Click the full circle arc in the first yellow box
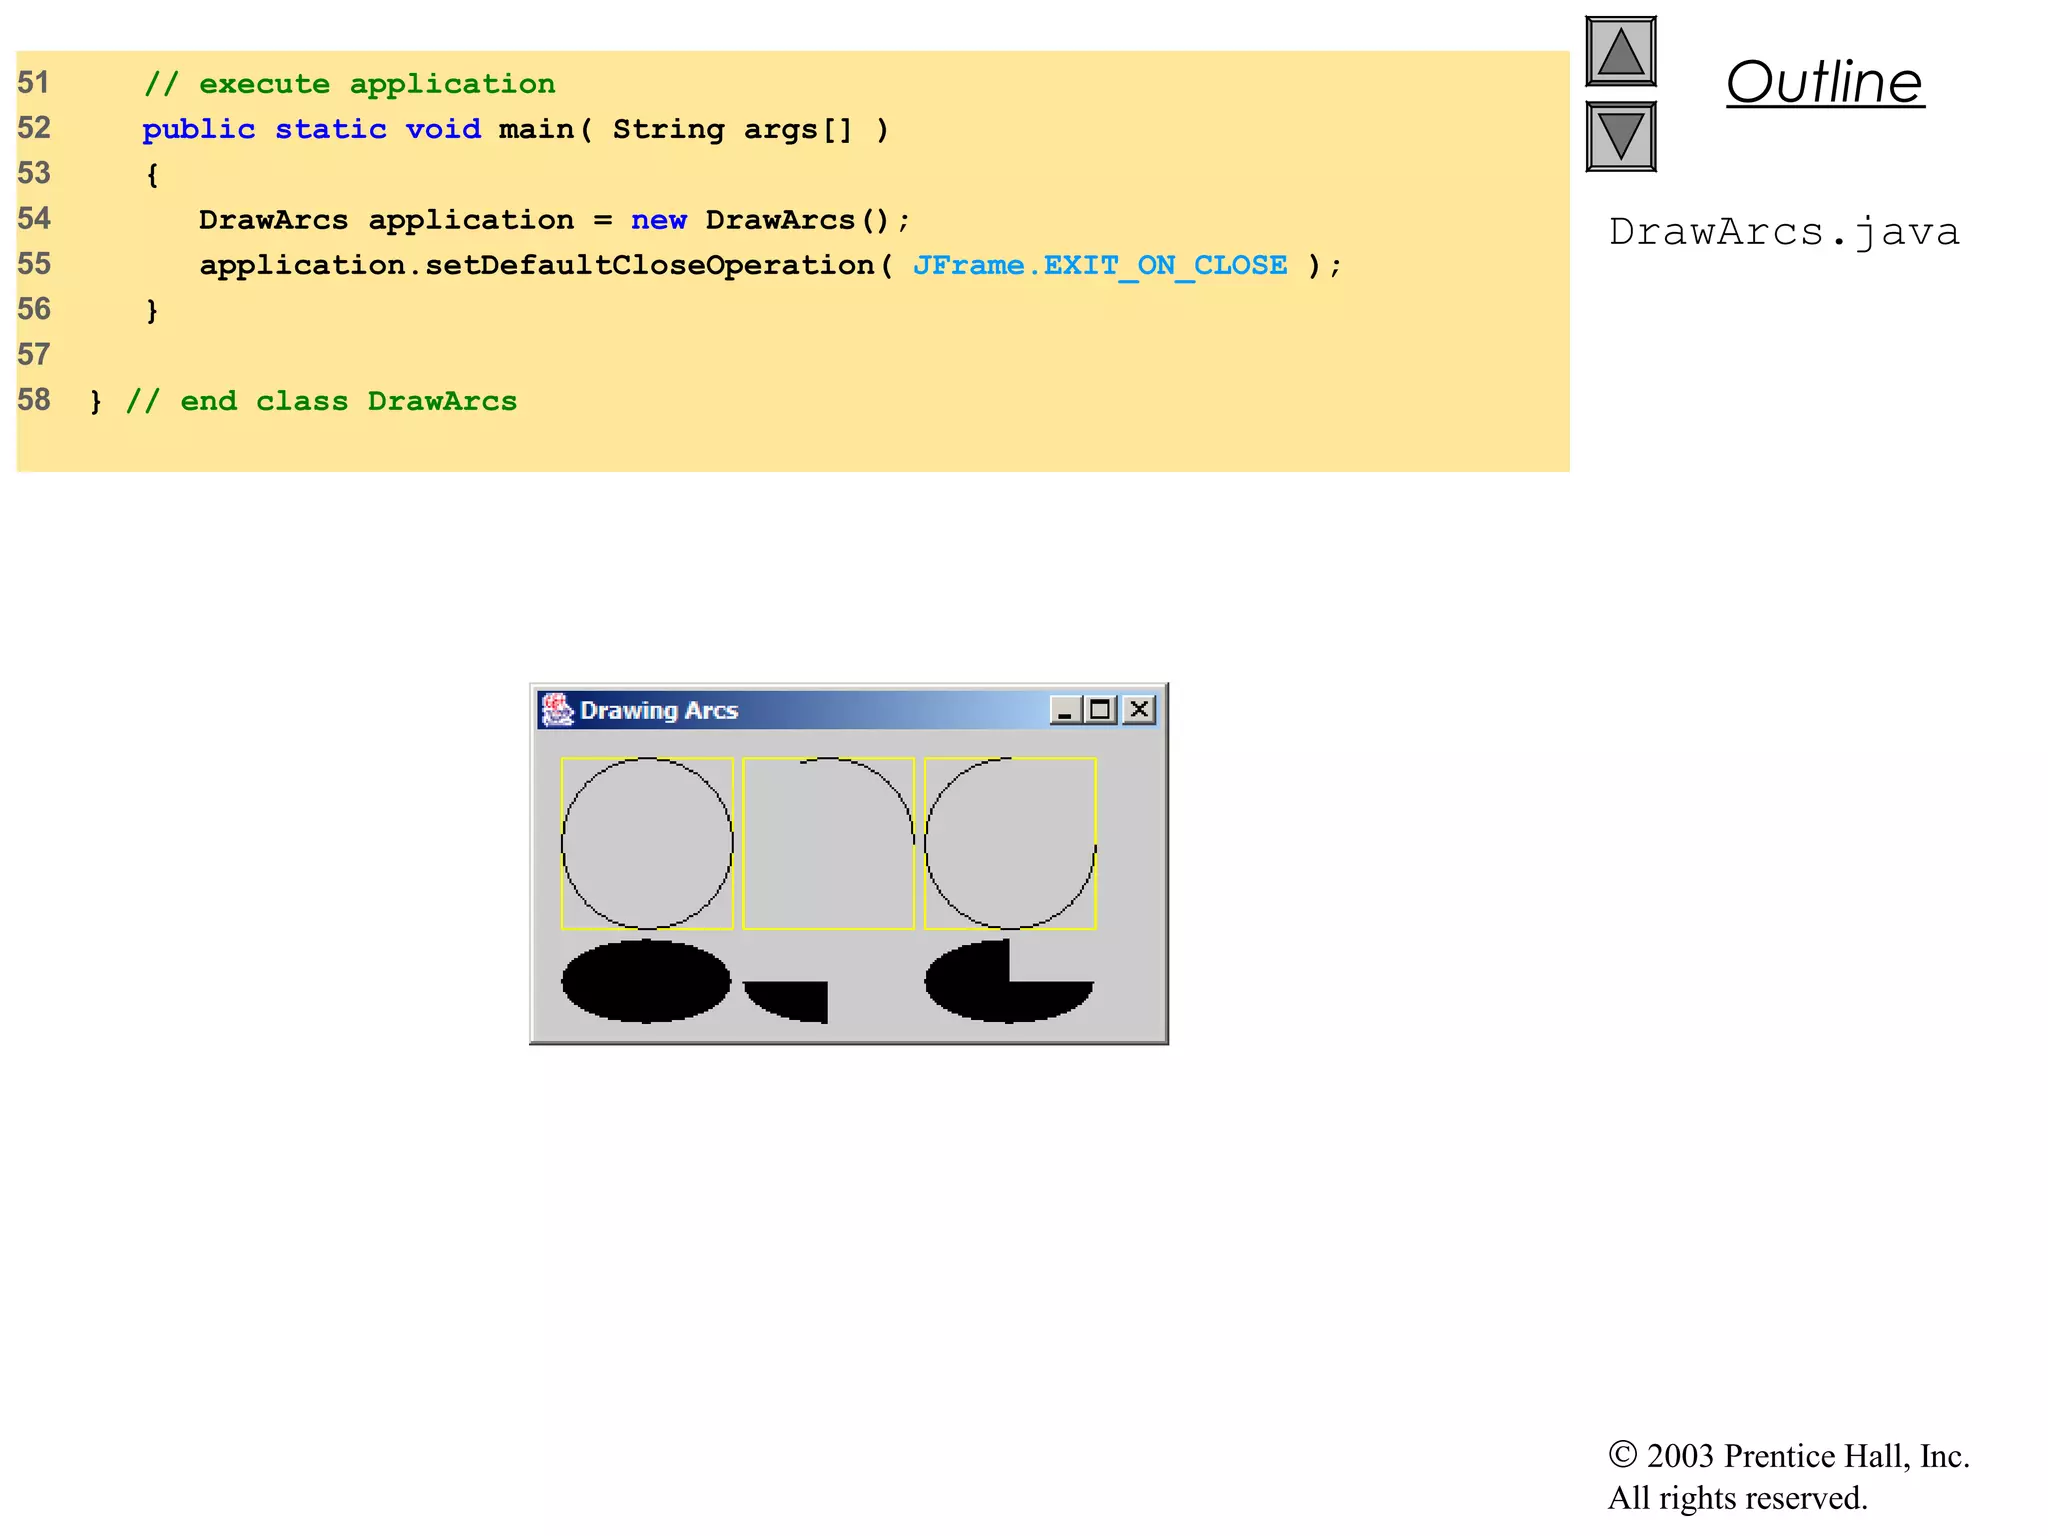This screenshot has width=2048, height=1536. pos(647,843)
